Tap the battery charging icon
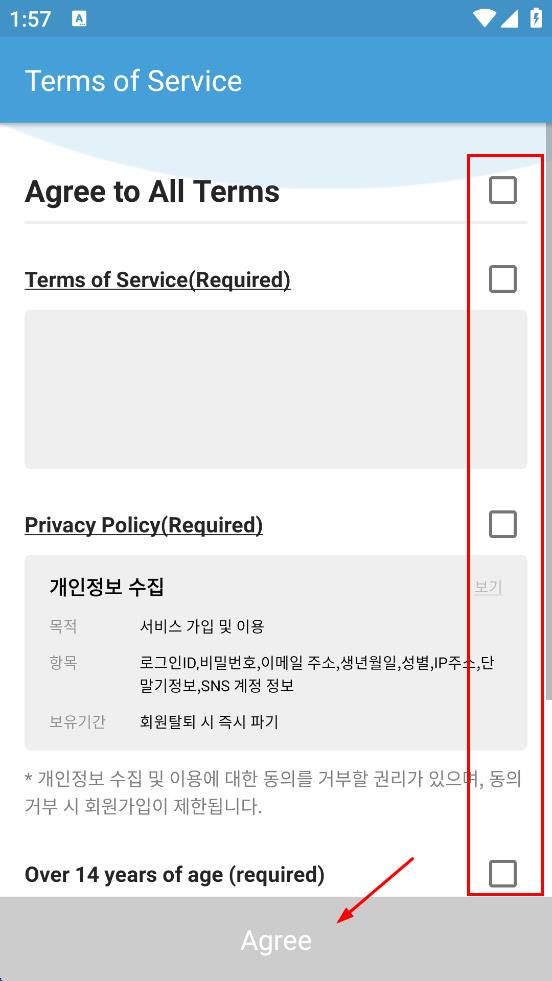 536,18
